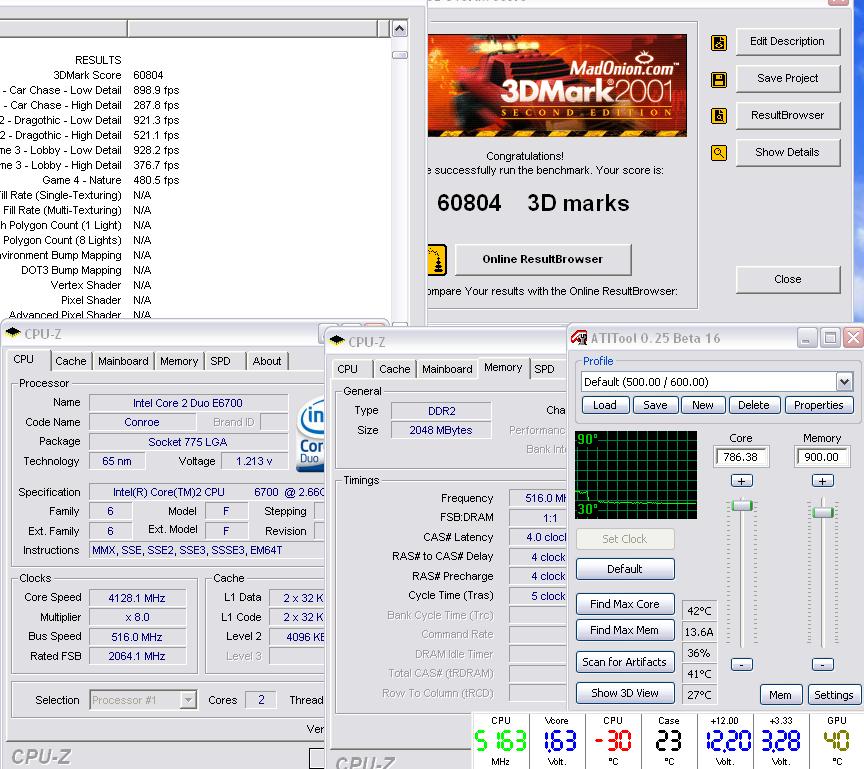Start Find Max Core
Screen dimensions: 864x769
(x=625, y=604)
